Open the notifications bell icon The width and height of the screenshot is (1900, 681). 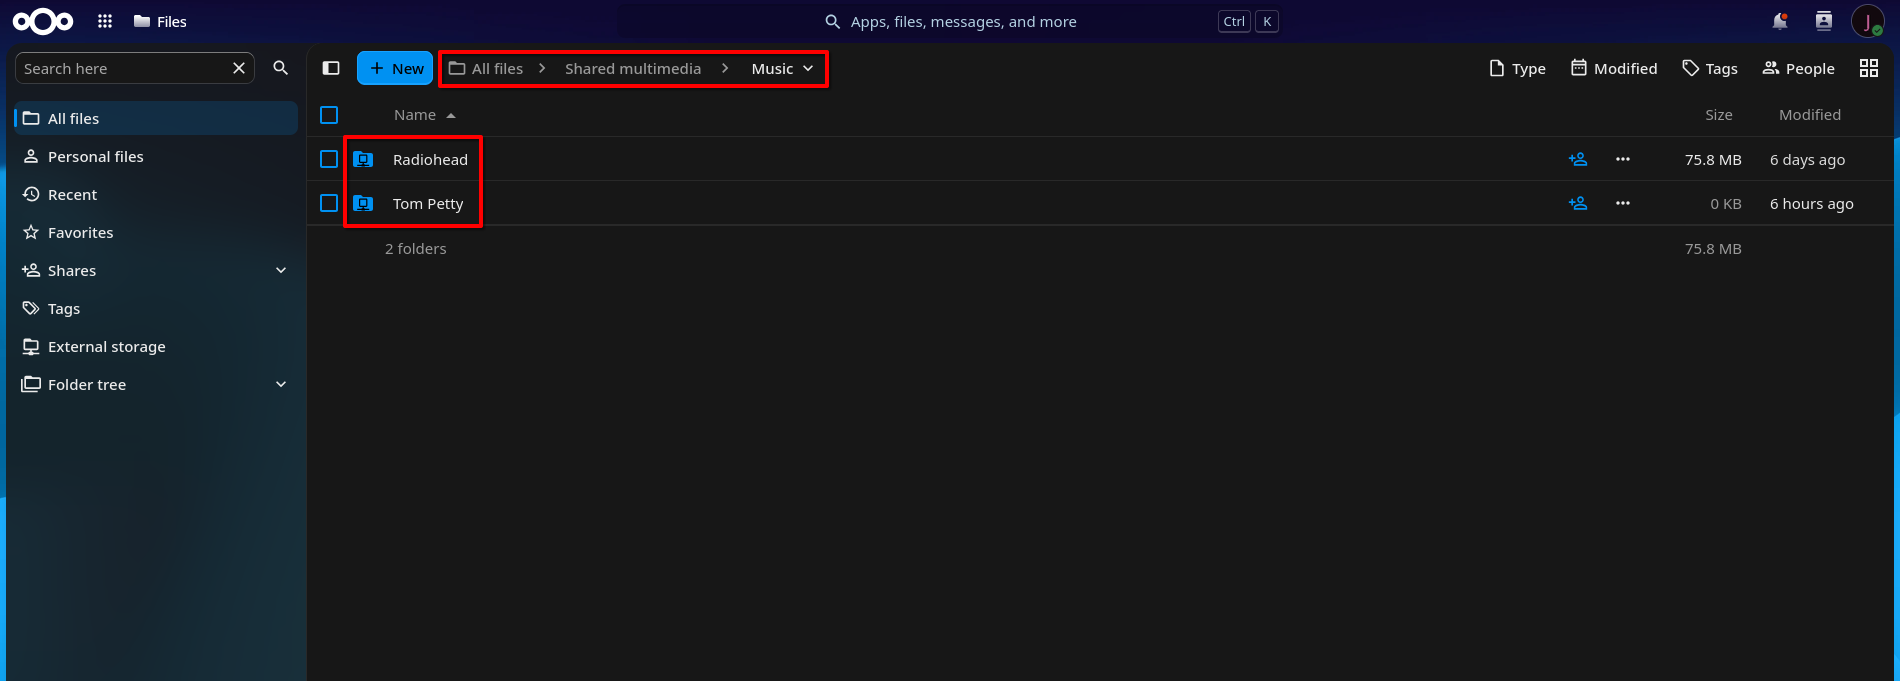click(1780, 21)
